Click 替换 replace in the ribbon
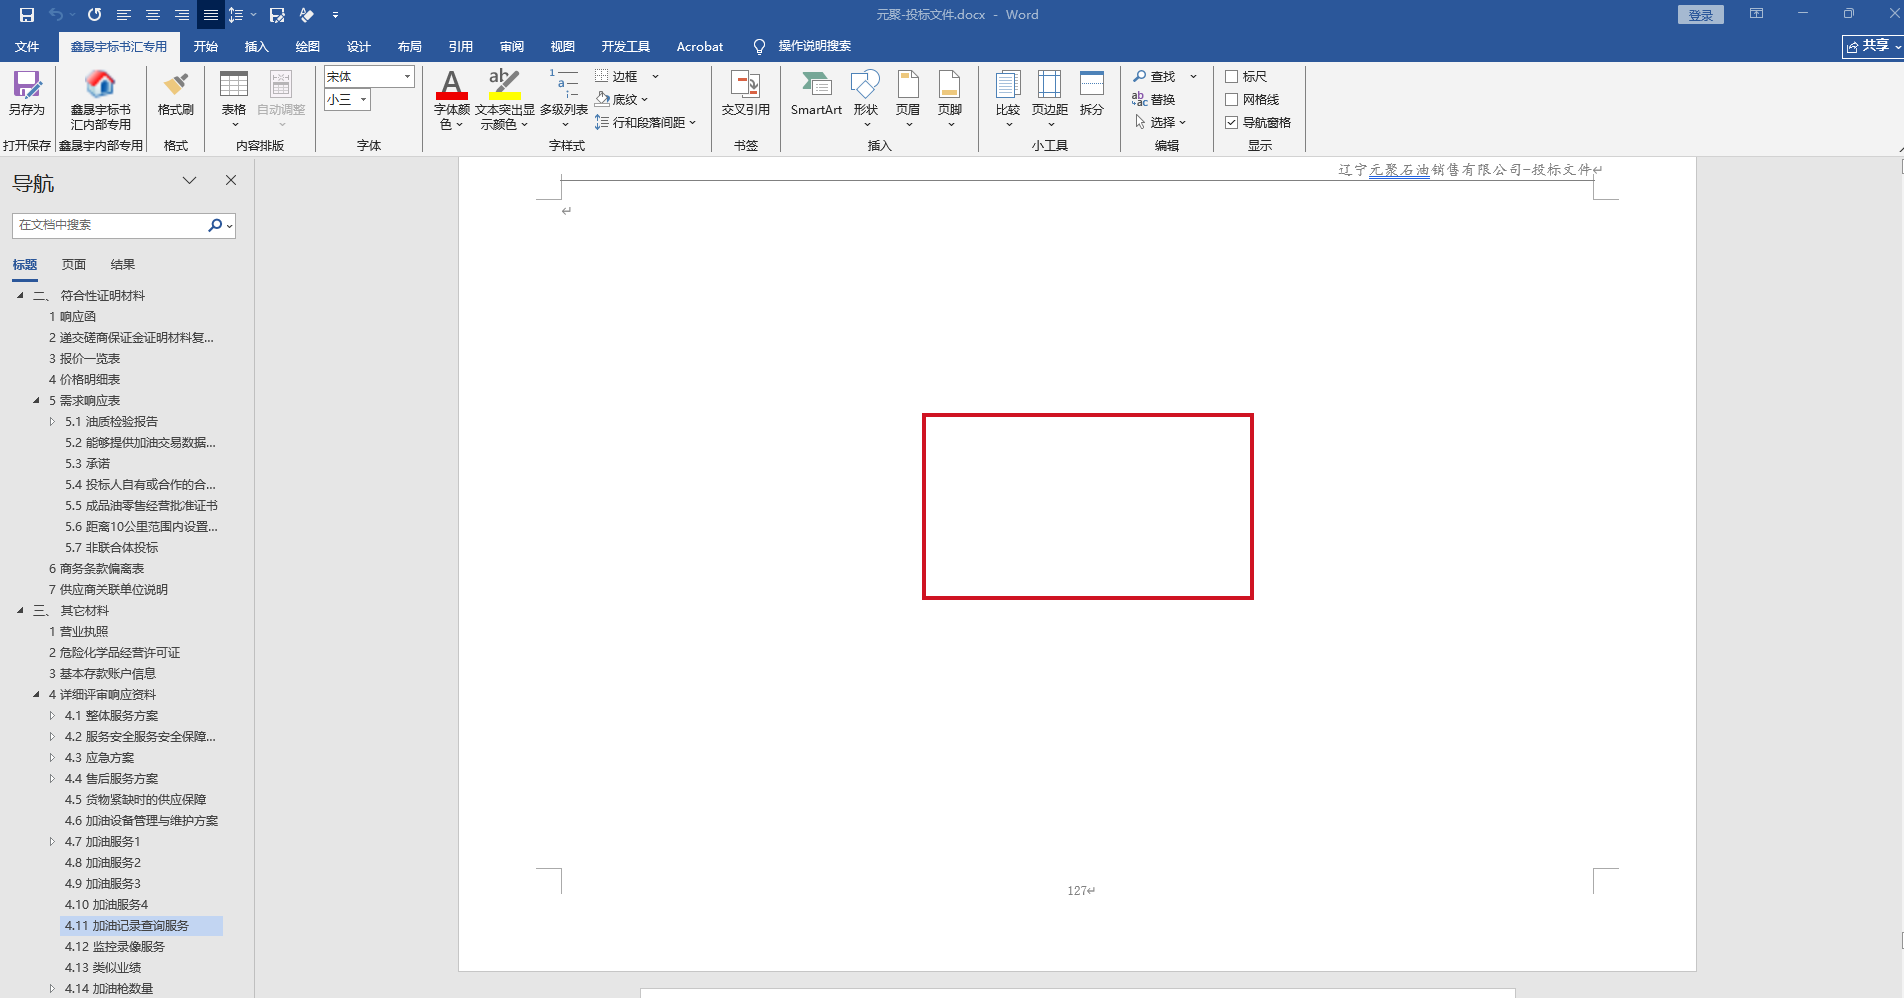The height and width of the screenshot is (998, 1904). 1154,100
